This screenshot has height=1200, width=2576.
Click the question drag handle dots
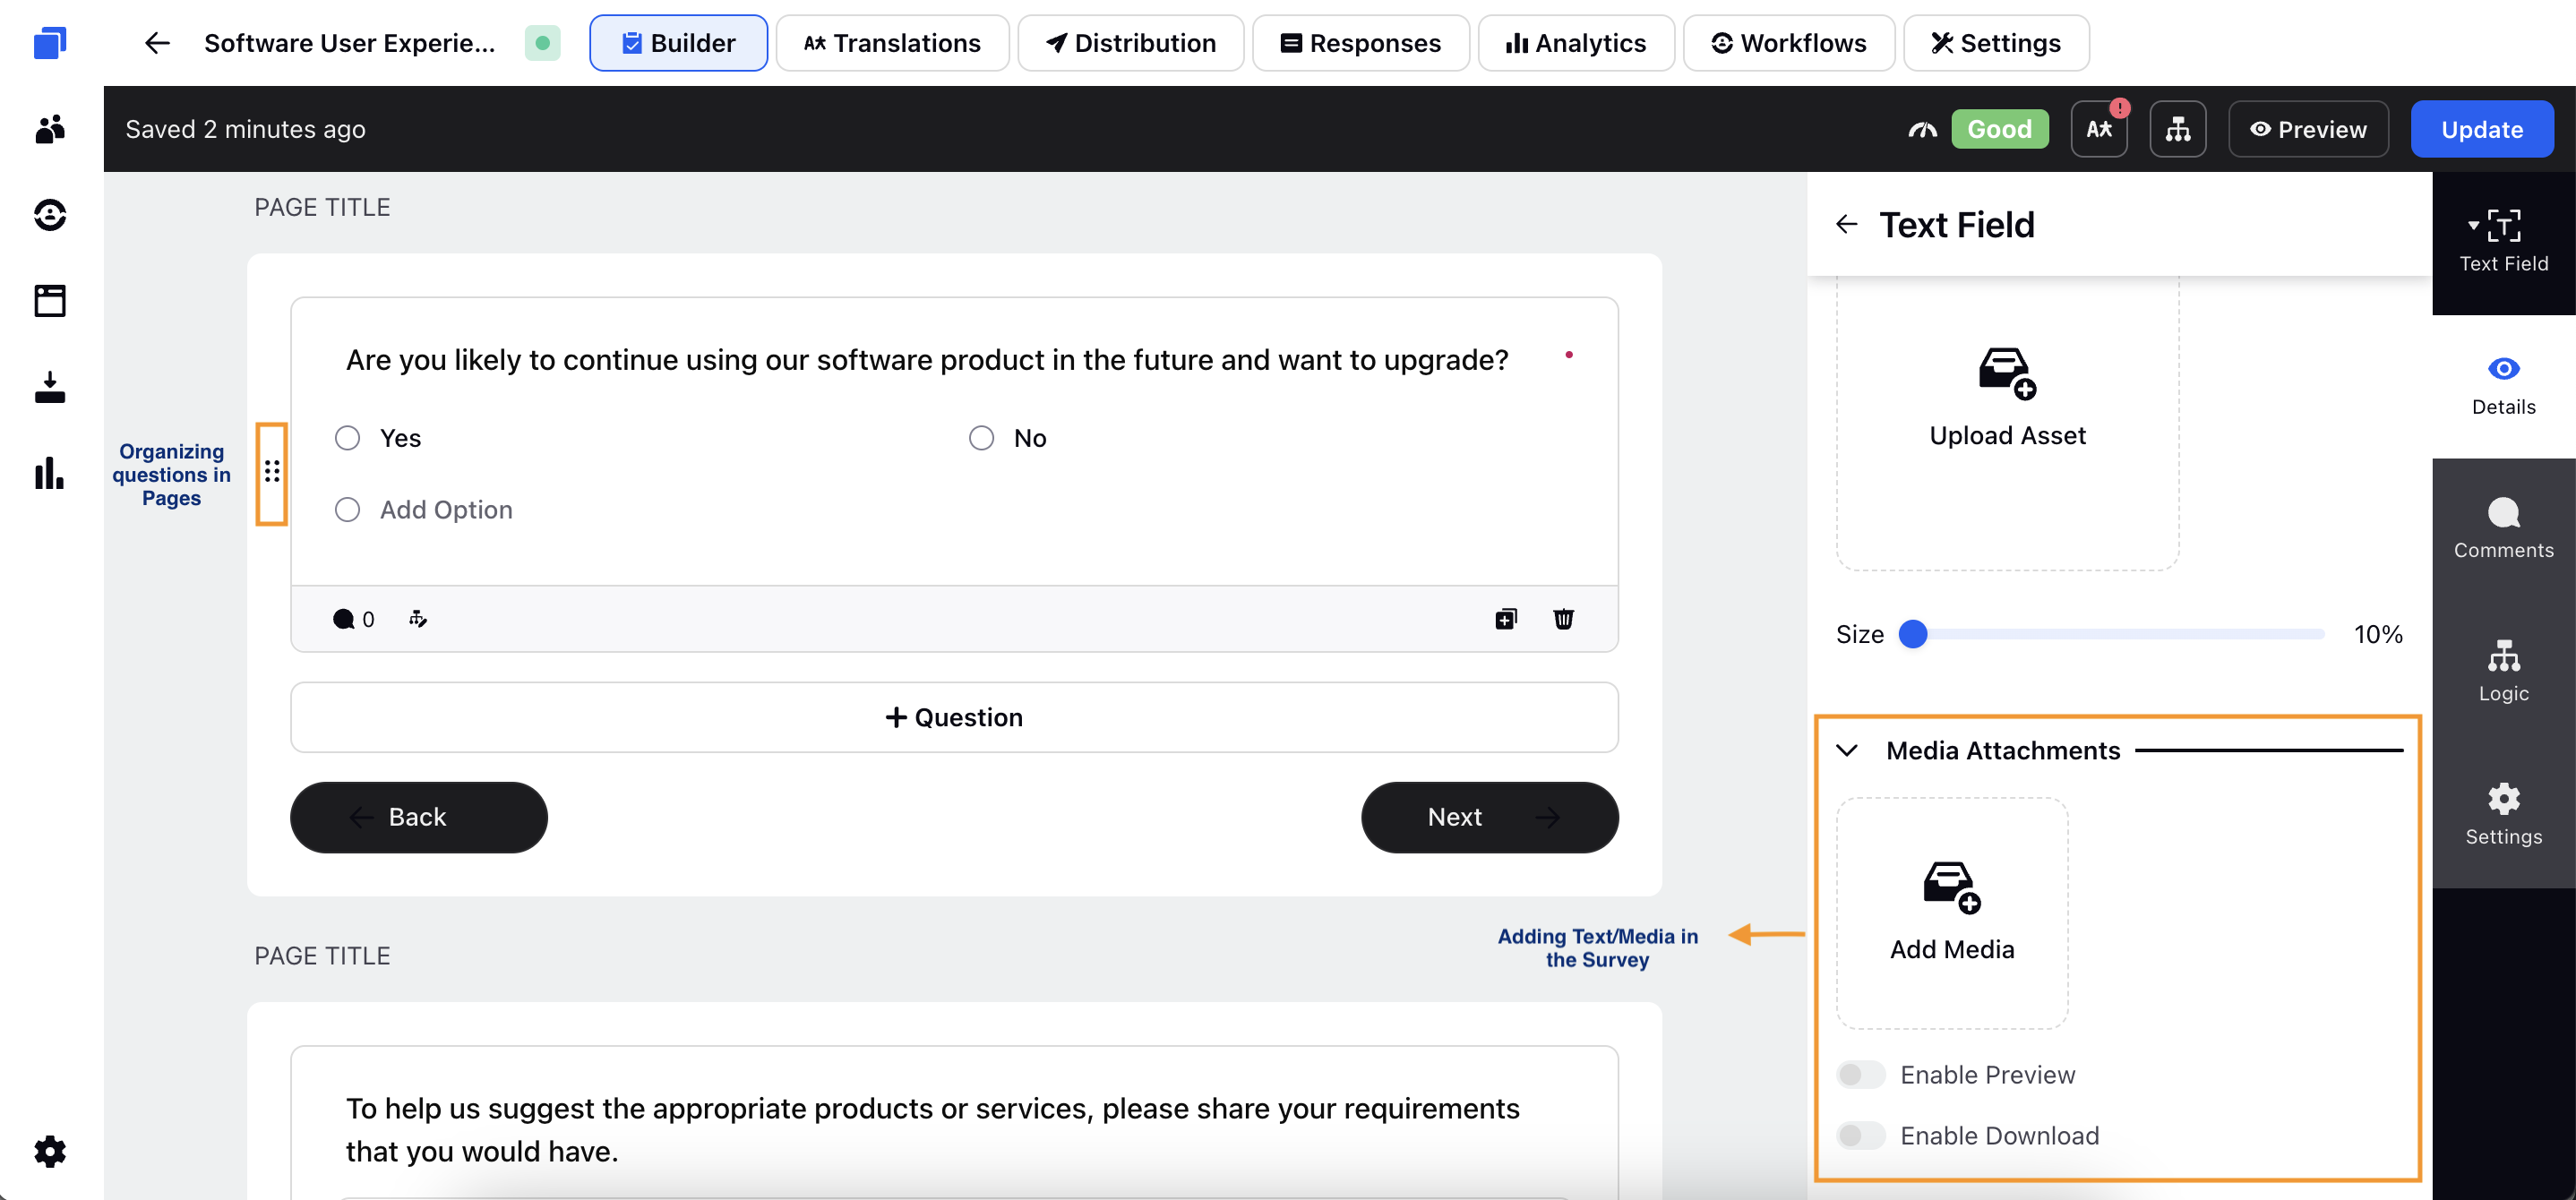click(x=272, y=472)
